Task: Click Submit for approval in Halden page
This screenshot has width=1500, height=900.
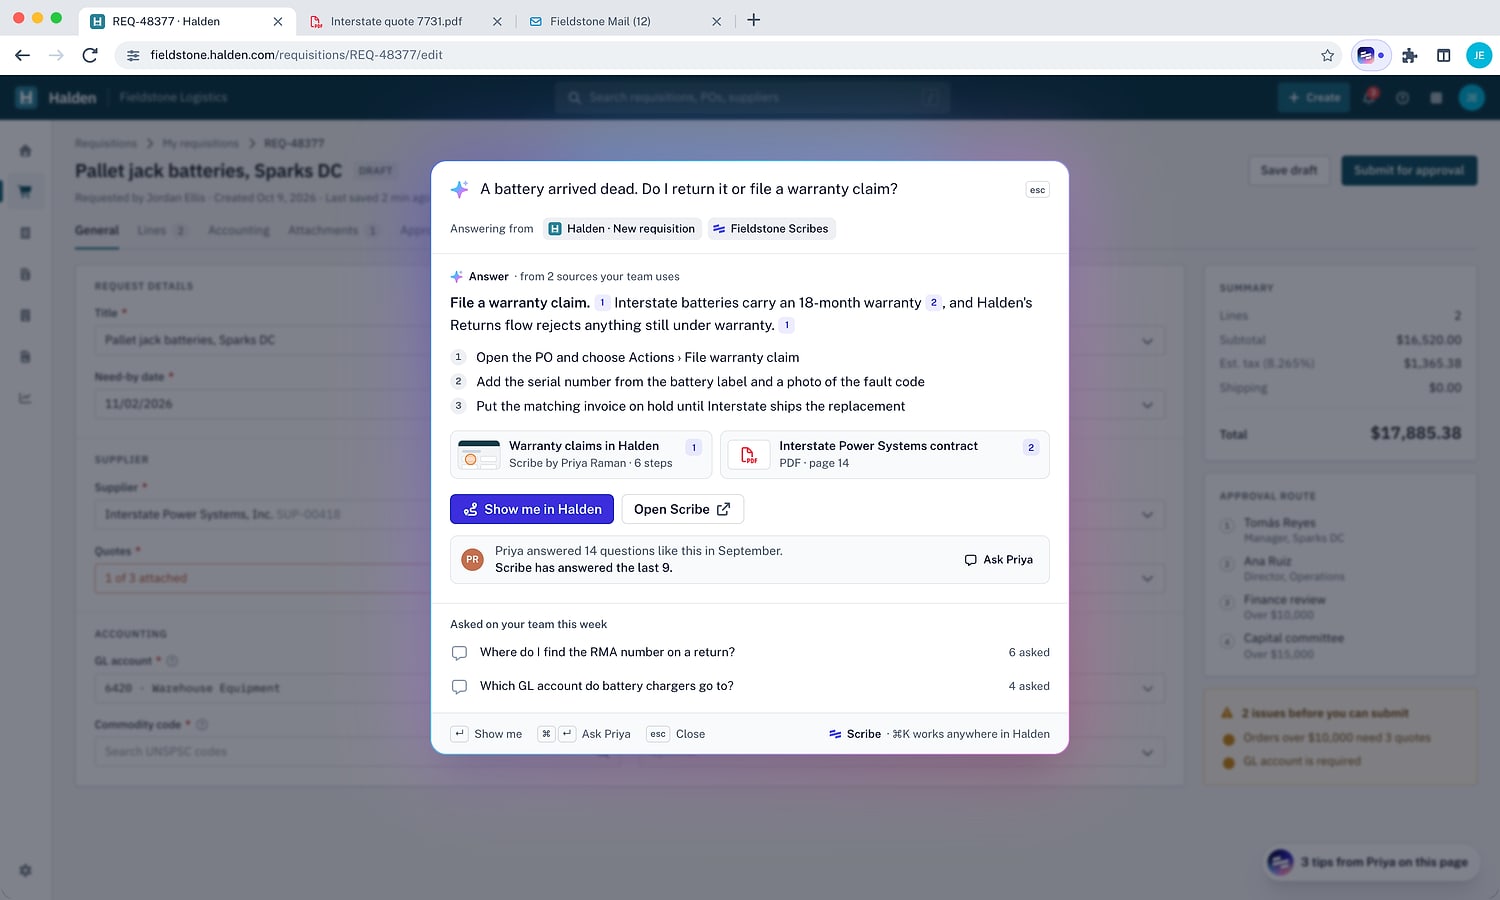Action: 1408,170
